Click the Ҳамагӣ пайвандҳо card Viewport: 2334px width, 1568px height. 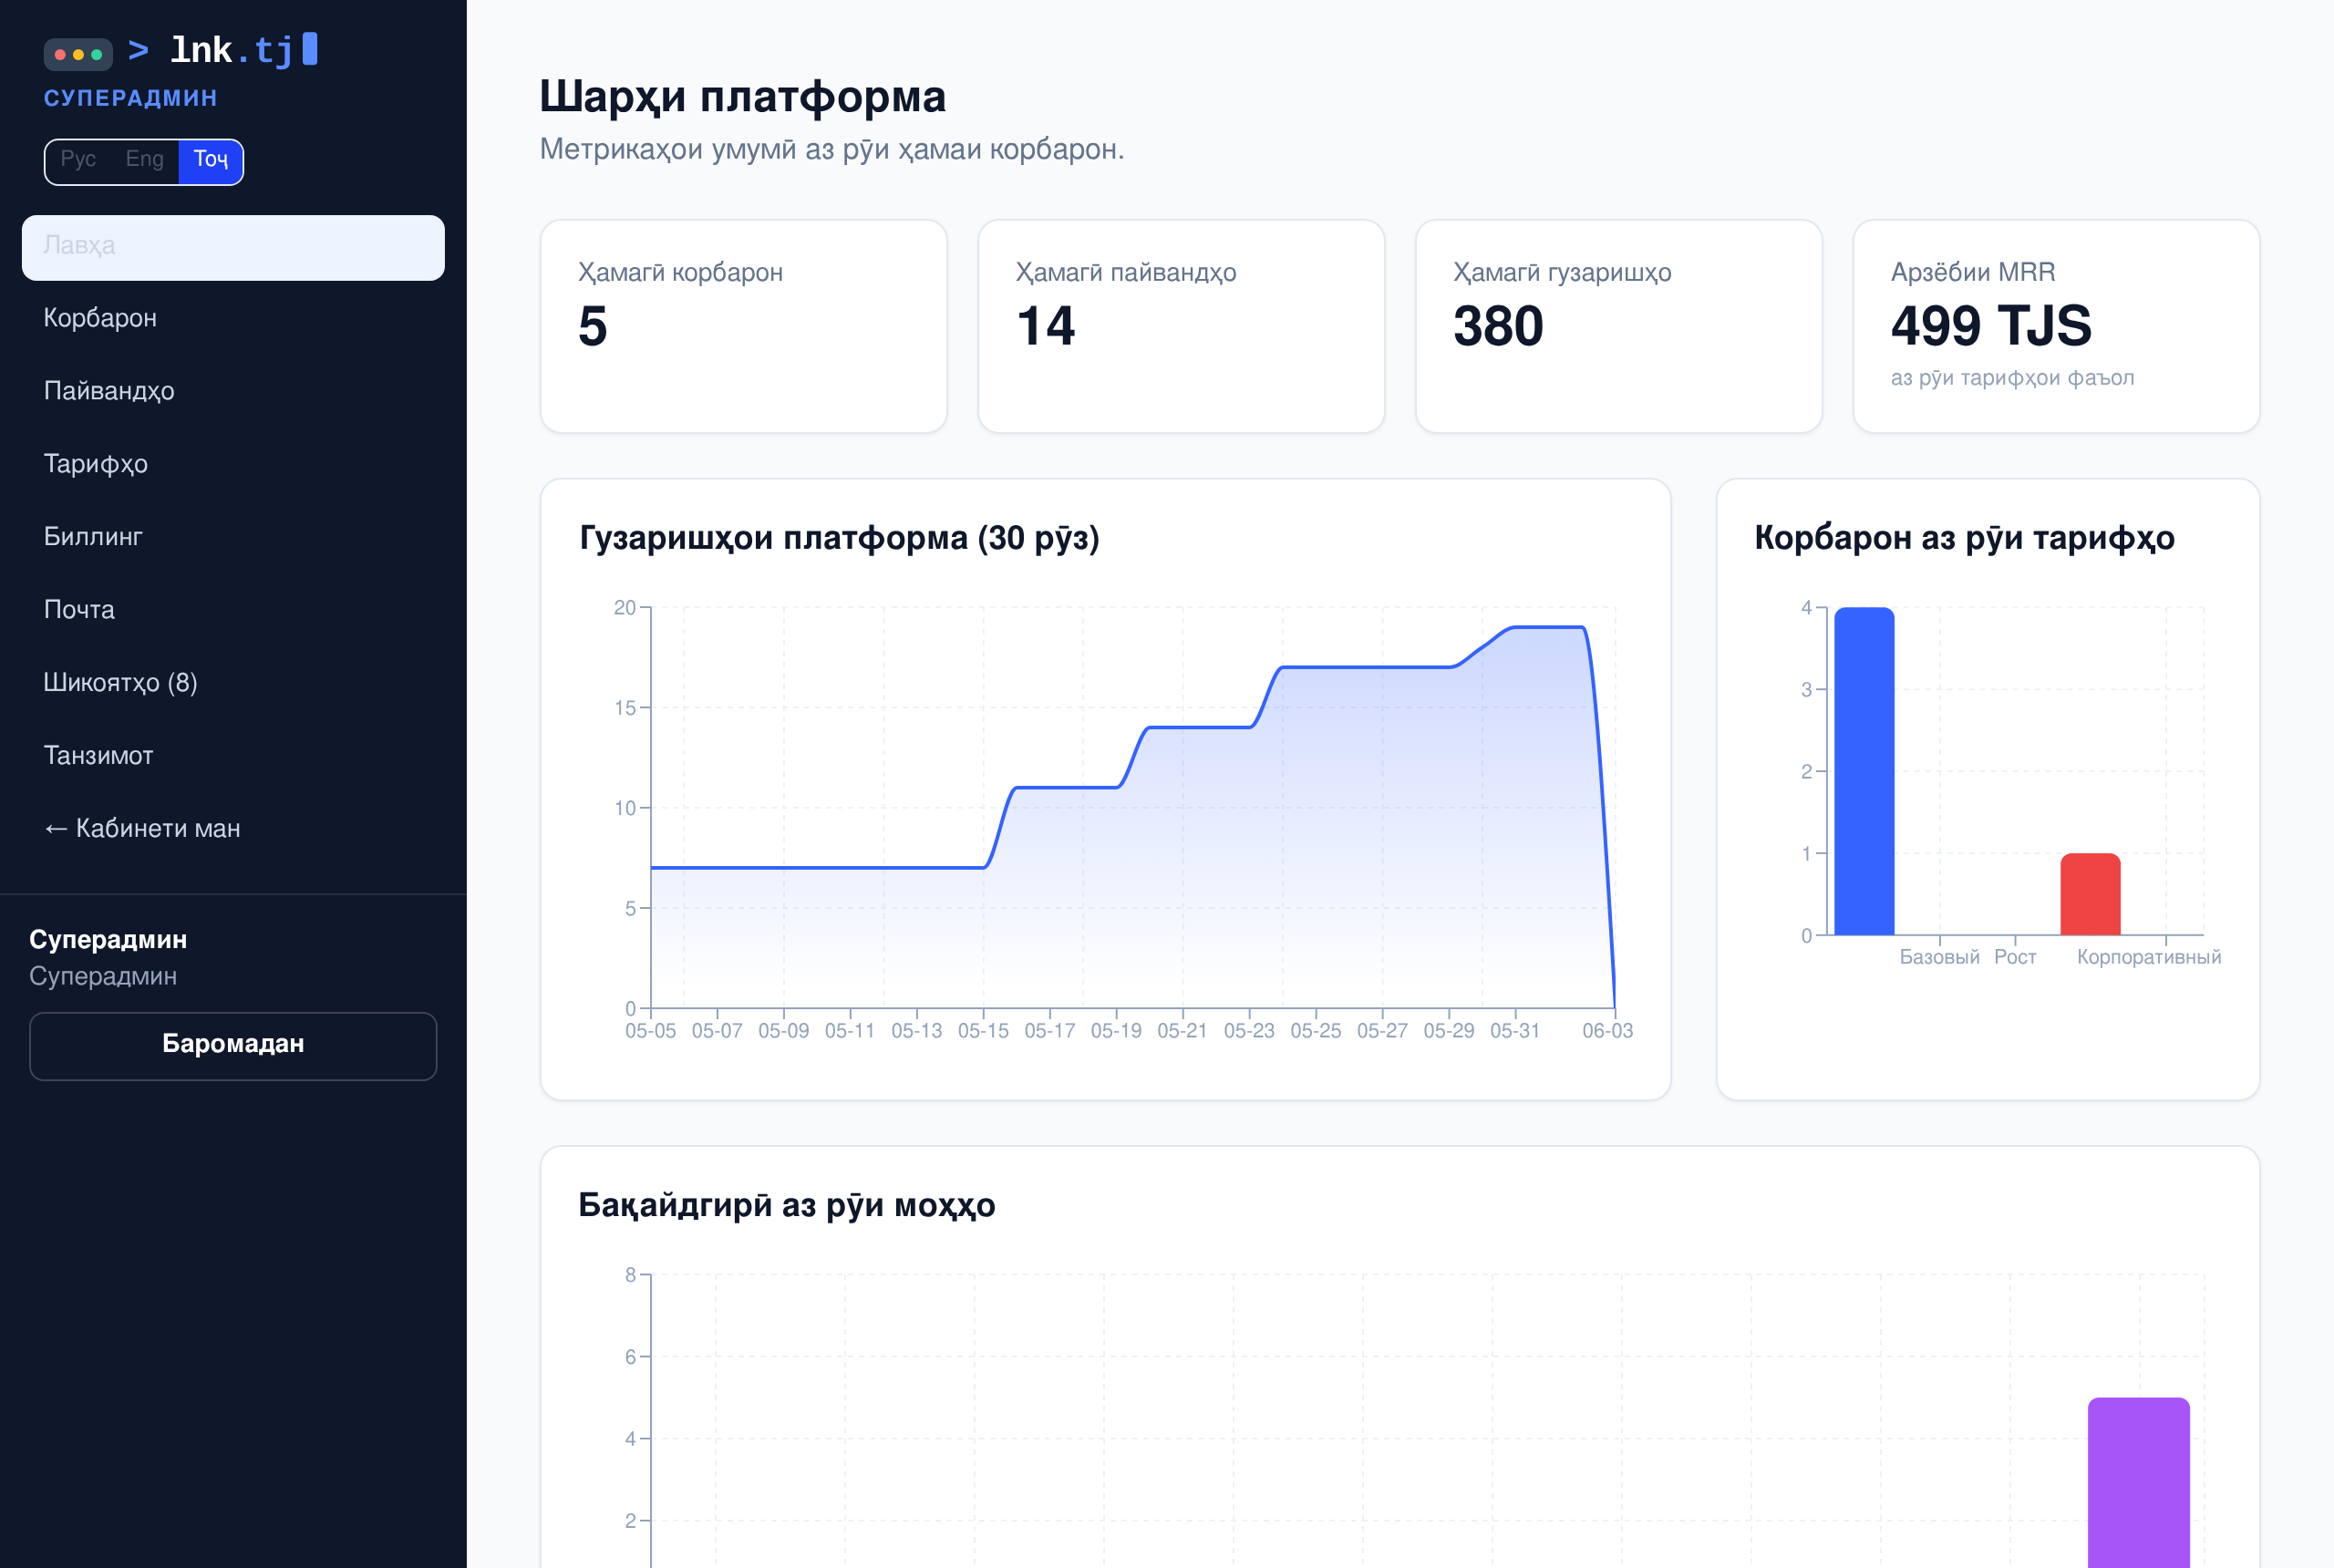point(1181,326)
